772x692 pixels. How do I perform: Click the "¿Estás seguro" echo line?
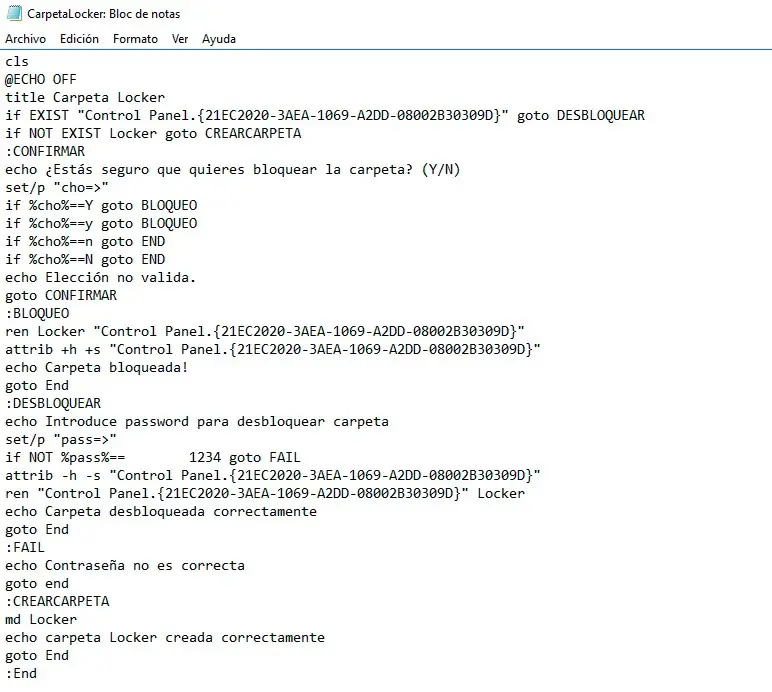click(x=232, y=169)
